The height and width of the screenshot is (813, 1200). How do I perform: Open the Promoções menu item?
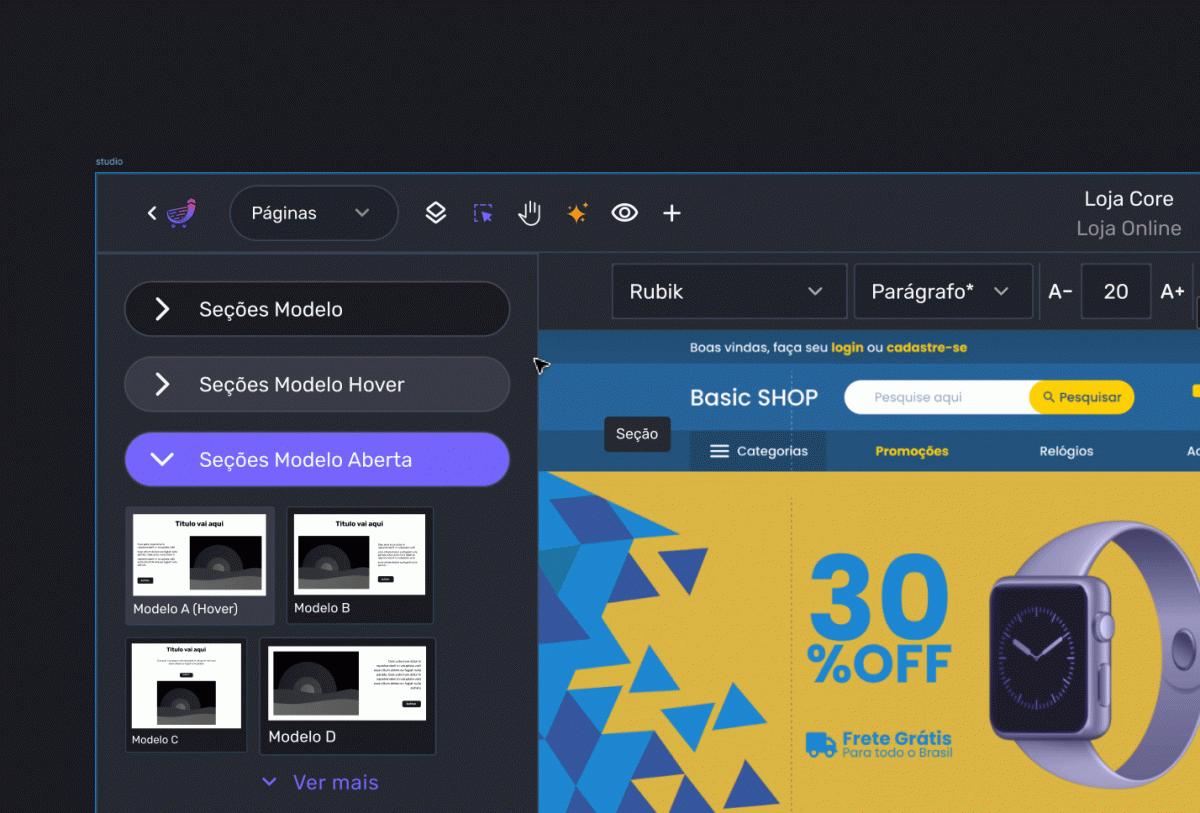[x=911, y=451]
